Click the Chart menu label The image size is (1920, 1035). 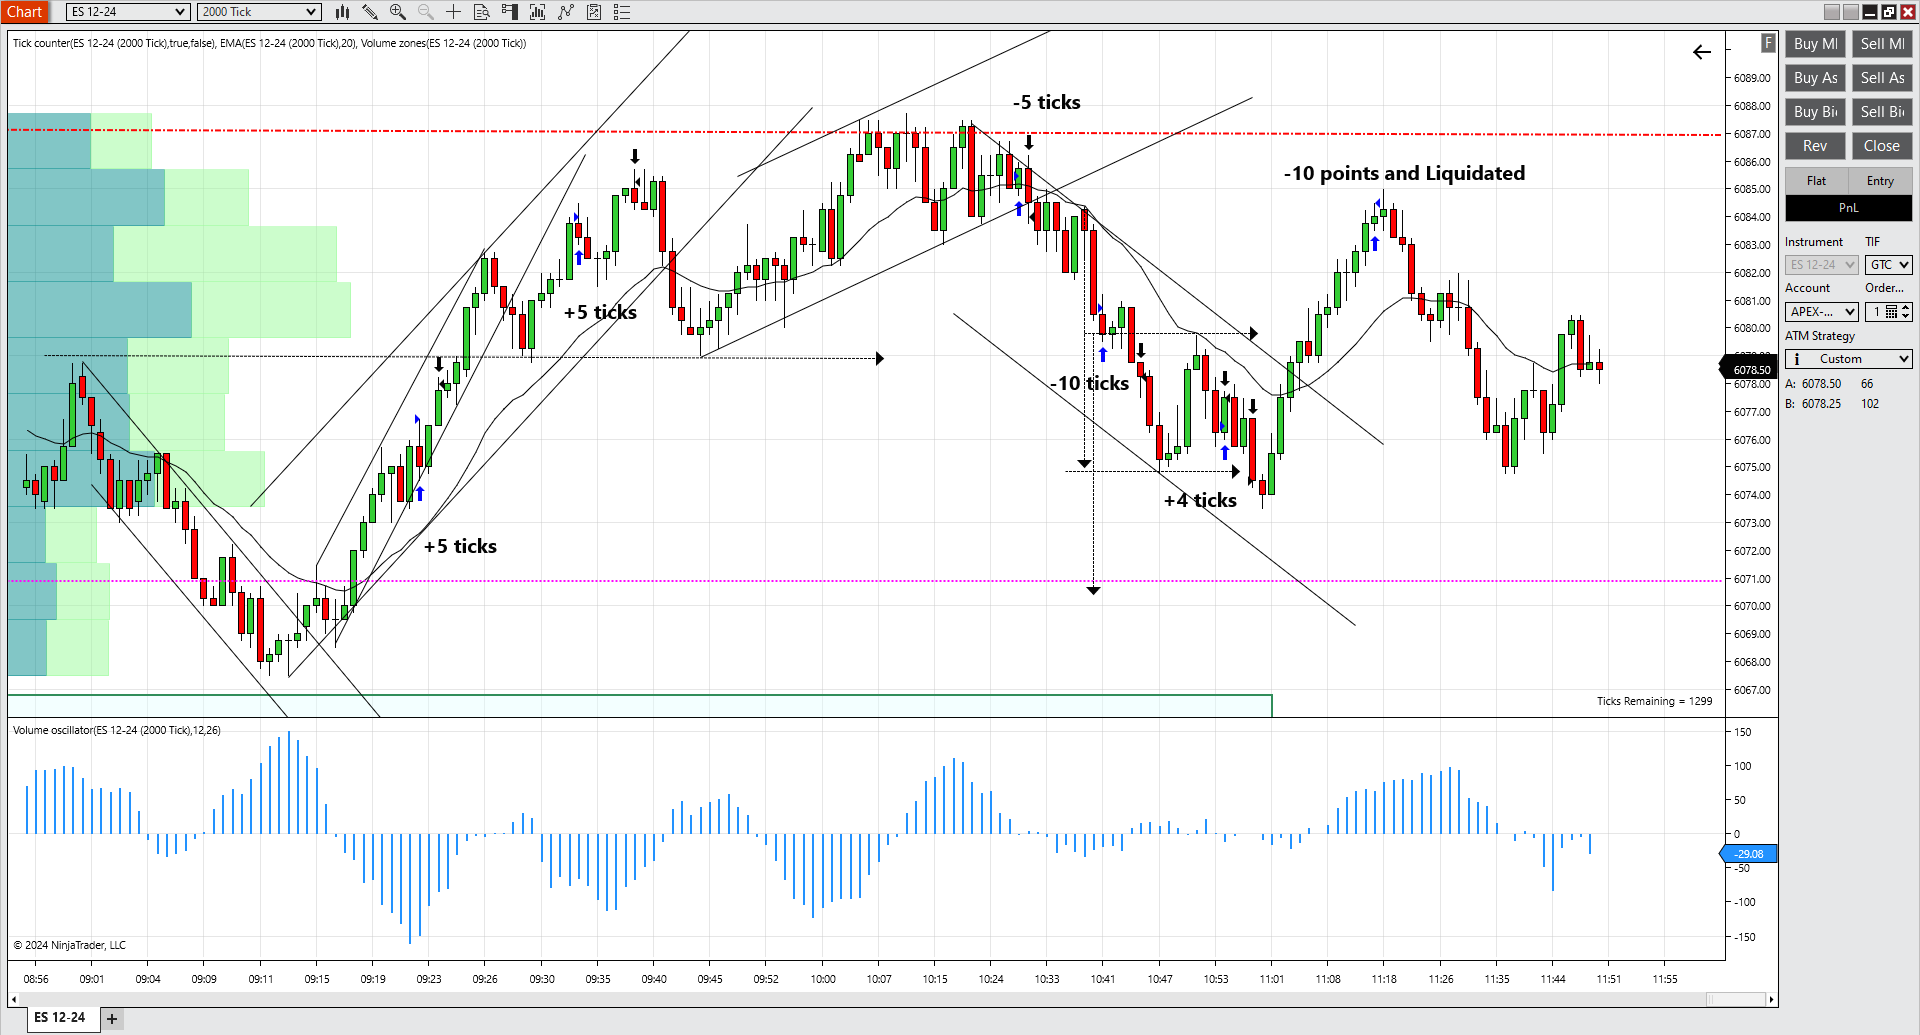[x=24, y=12]
